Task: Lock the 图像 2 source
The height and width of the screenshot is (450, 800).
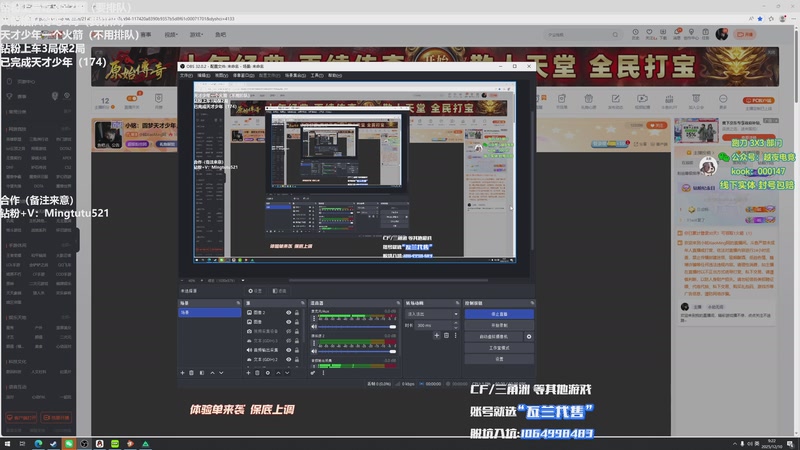Action: pos(297,313)
